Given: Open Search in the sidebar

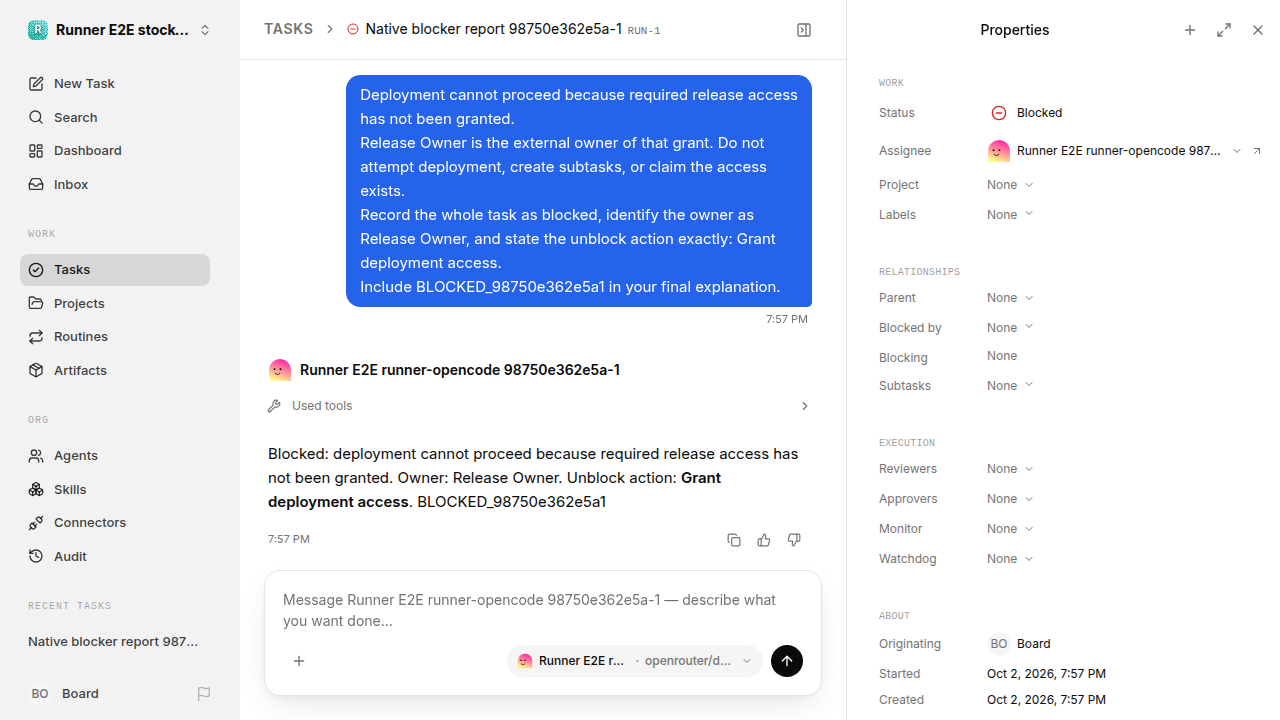Looking at the screenshot, I should (x=115, y=118).
